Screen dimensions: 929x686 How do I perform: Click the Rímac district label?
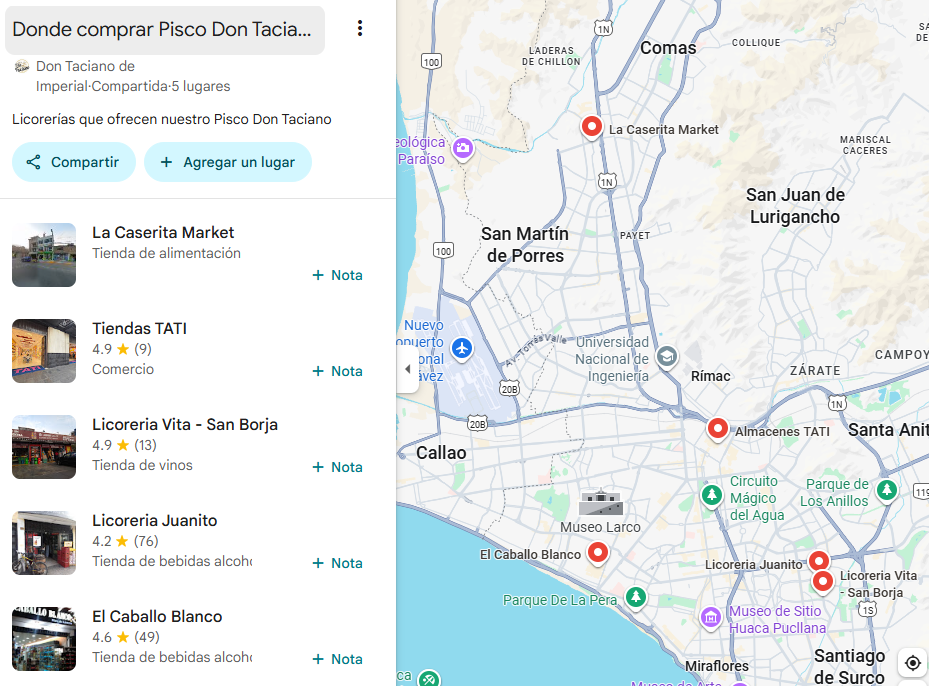pos(710,376)
